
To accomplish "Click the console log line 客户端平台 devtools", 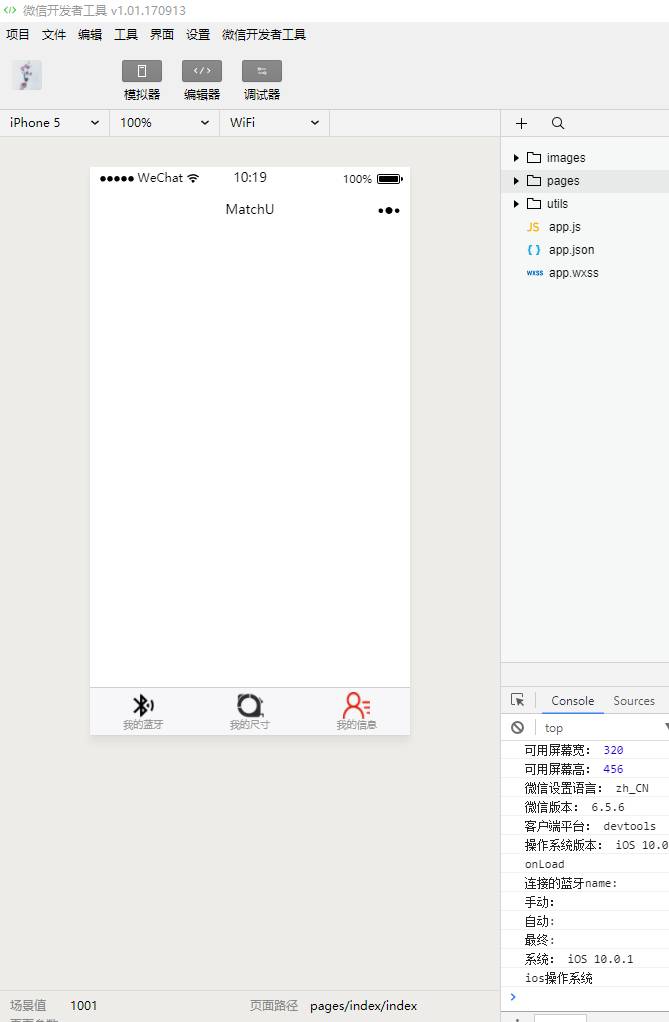I will pyautogui.click(x=585, y=826).
